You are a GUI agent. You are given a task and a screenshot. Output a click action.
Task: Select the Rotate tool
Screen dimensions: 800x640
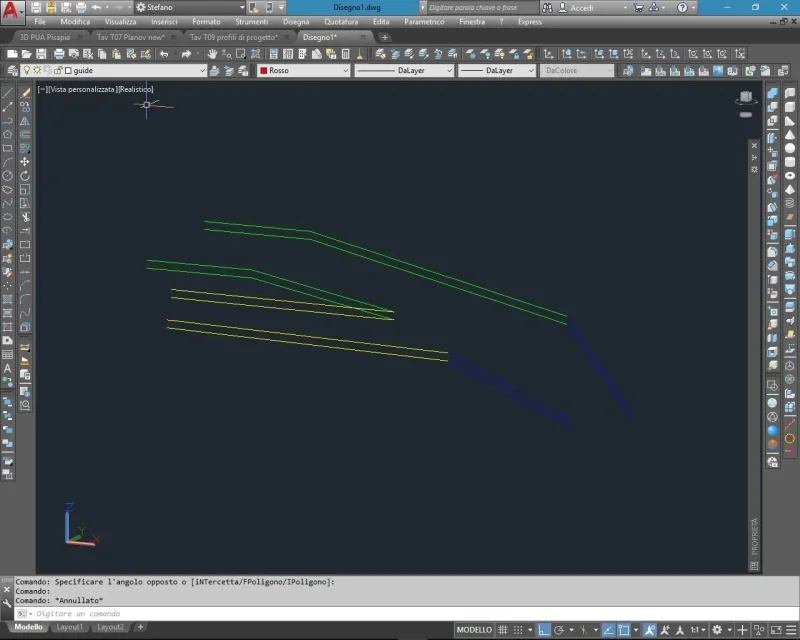25,176
